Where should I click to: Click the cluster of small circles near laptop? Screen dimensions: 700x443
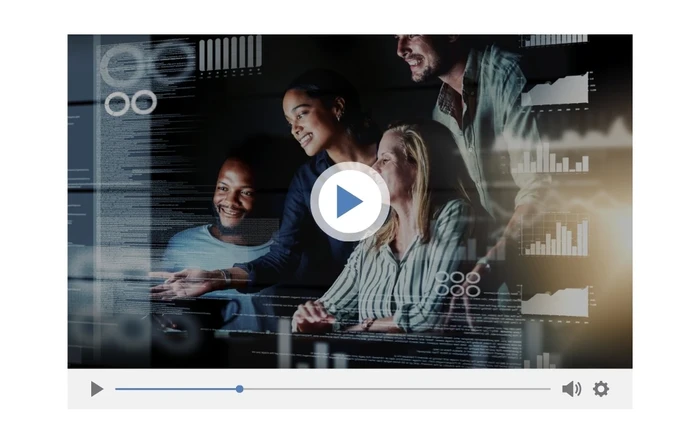point(457,283)
